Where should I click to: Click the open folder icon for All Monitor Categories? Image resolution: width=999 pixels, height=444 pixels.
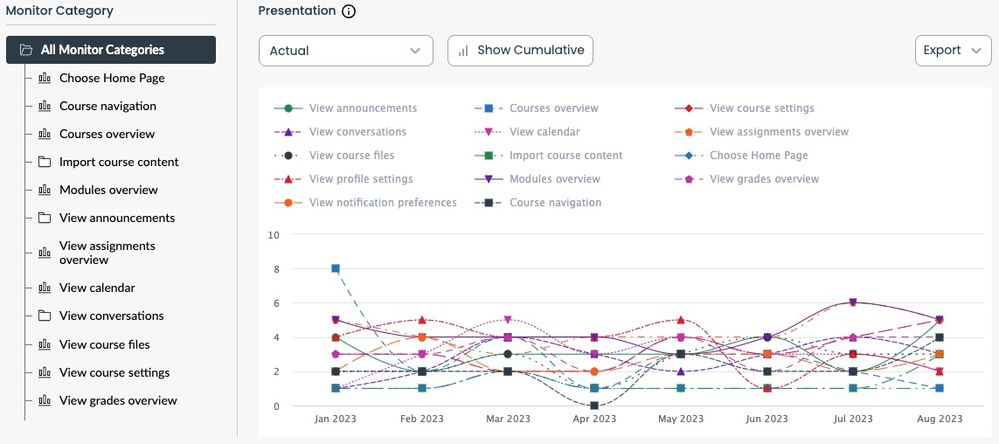point(25,50)
